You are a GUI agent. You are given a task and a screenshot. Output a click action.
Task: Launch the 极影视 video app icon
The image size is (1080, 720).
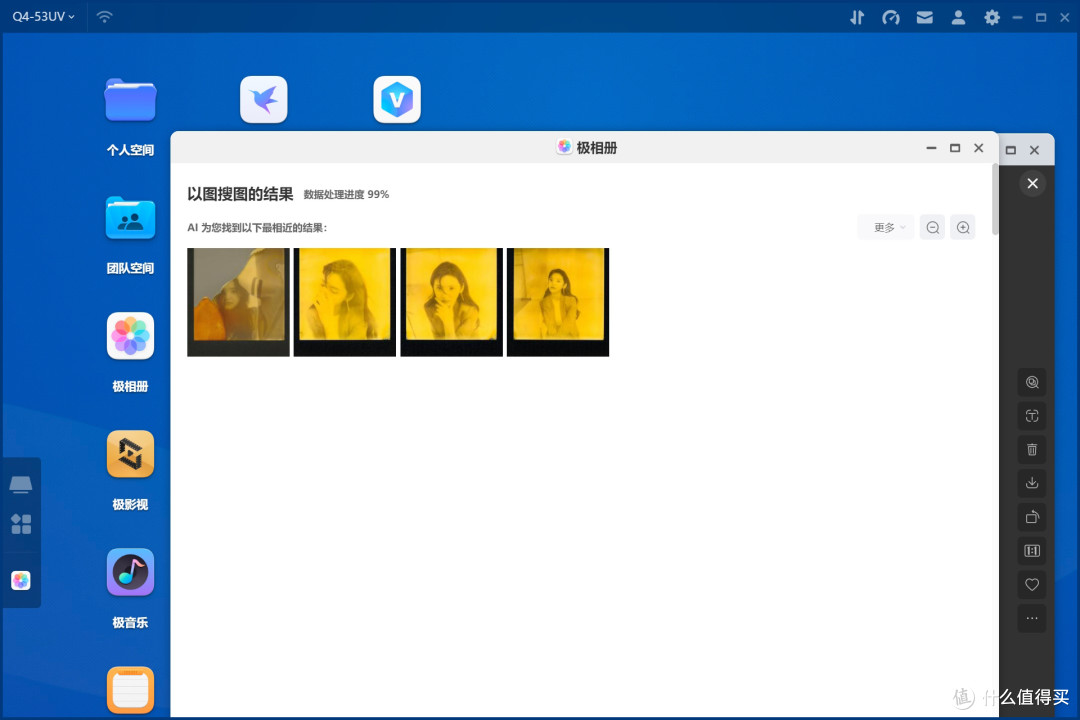(130, 454)
